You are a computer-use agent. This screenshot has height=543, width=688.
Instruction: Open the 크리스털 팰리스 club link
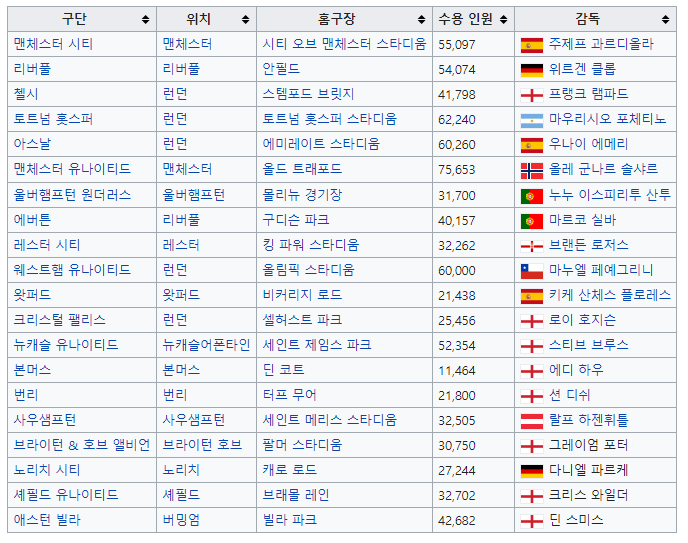[x=60, y=320]
